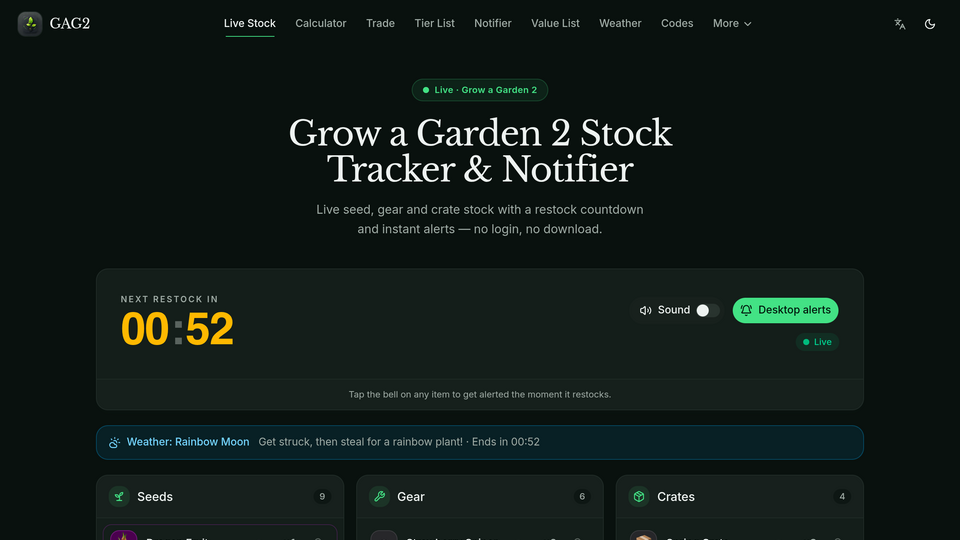This screenshot has height=540, width=960.
Task: Click the 00:52 restock countdown
Action: tap(177, 329)
